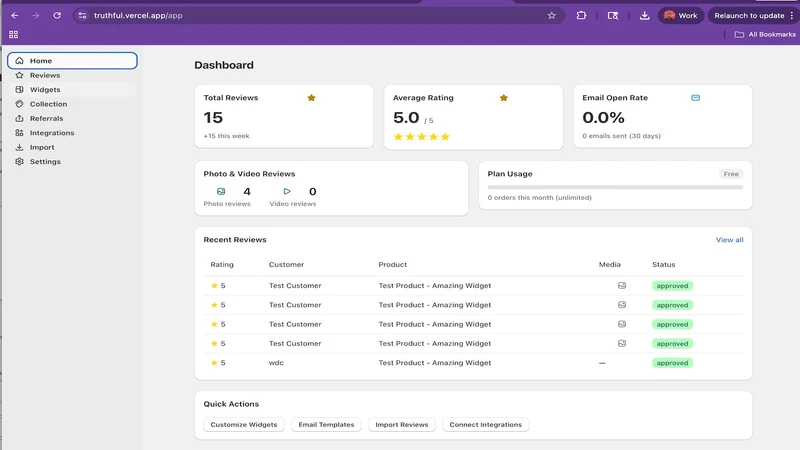The image size is (800, 450).
Task: Open View all recent reviews link
Action: point(730,240)
